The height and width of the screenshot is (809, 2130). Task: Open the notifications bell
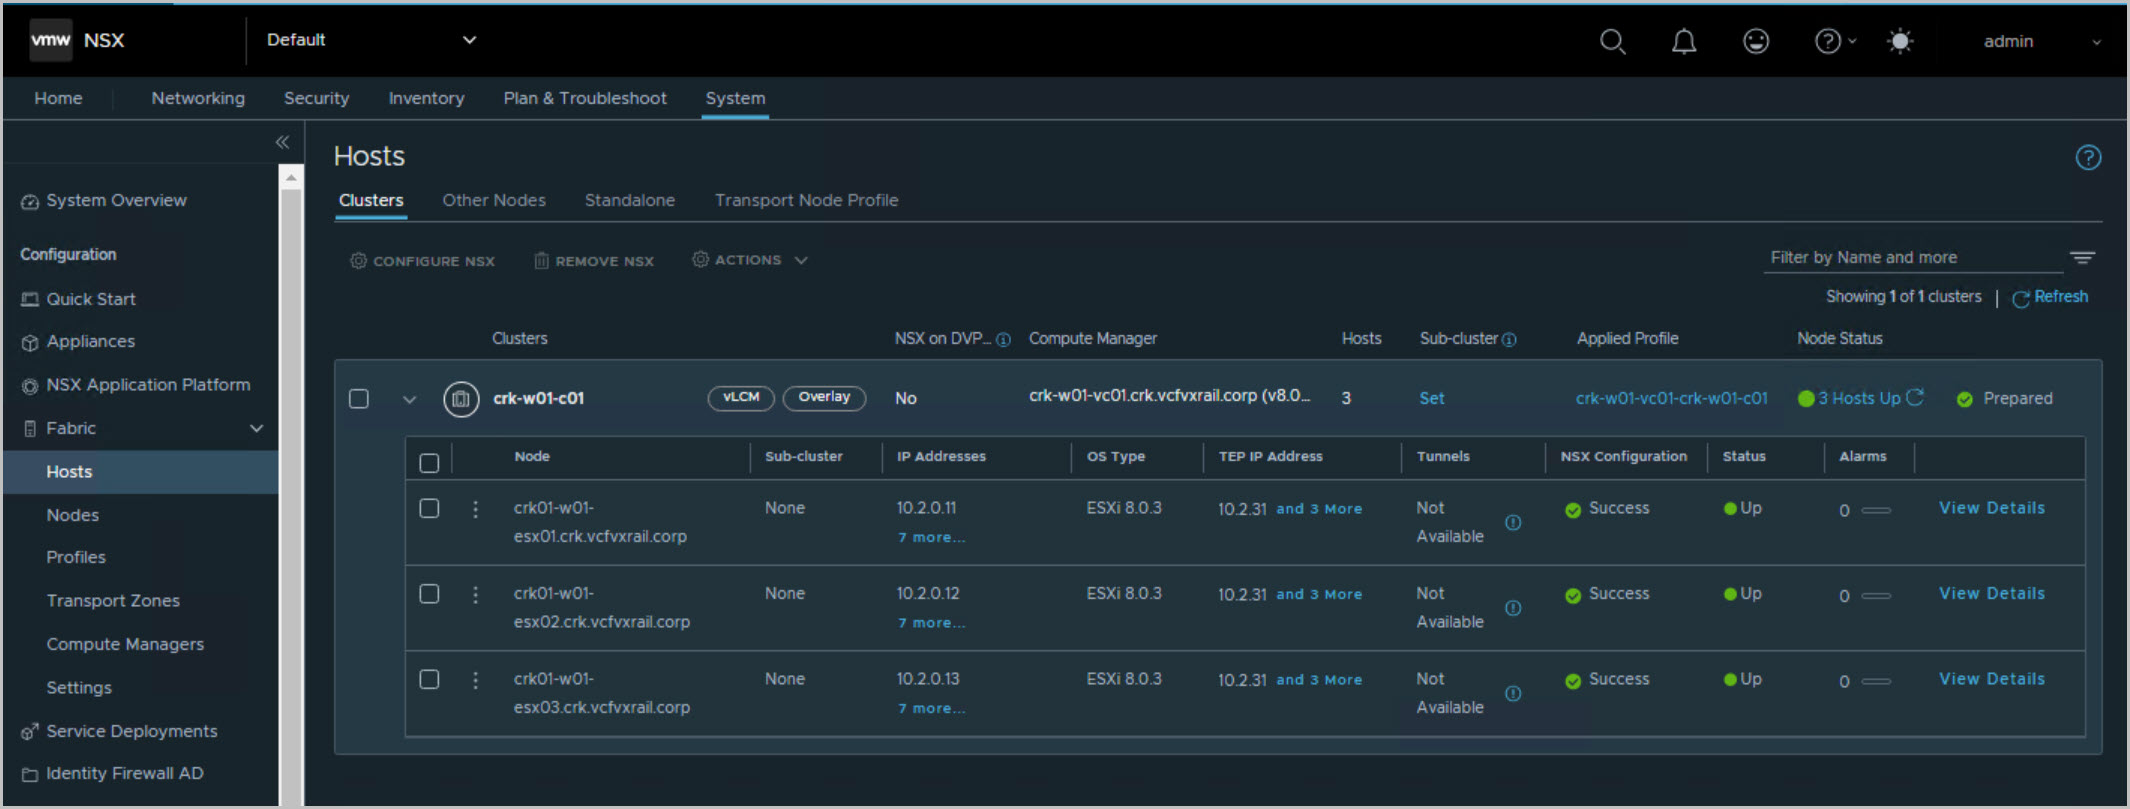1684,41
